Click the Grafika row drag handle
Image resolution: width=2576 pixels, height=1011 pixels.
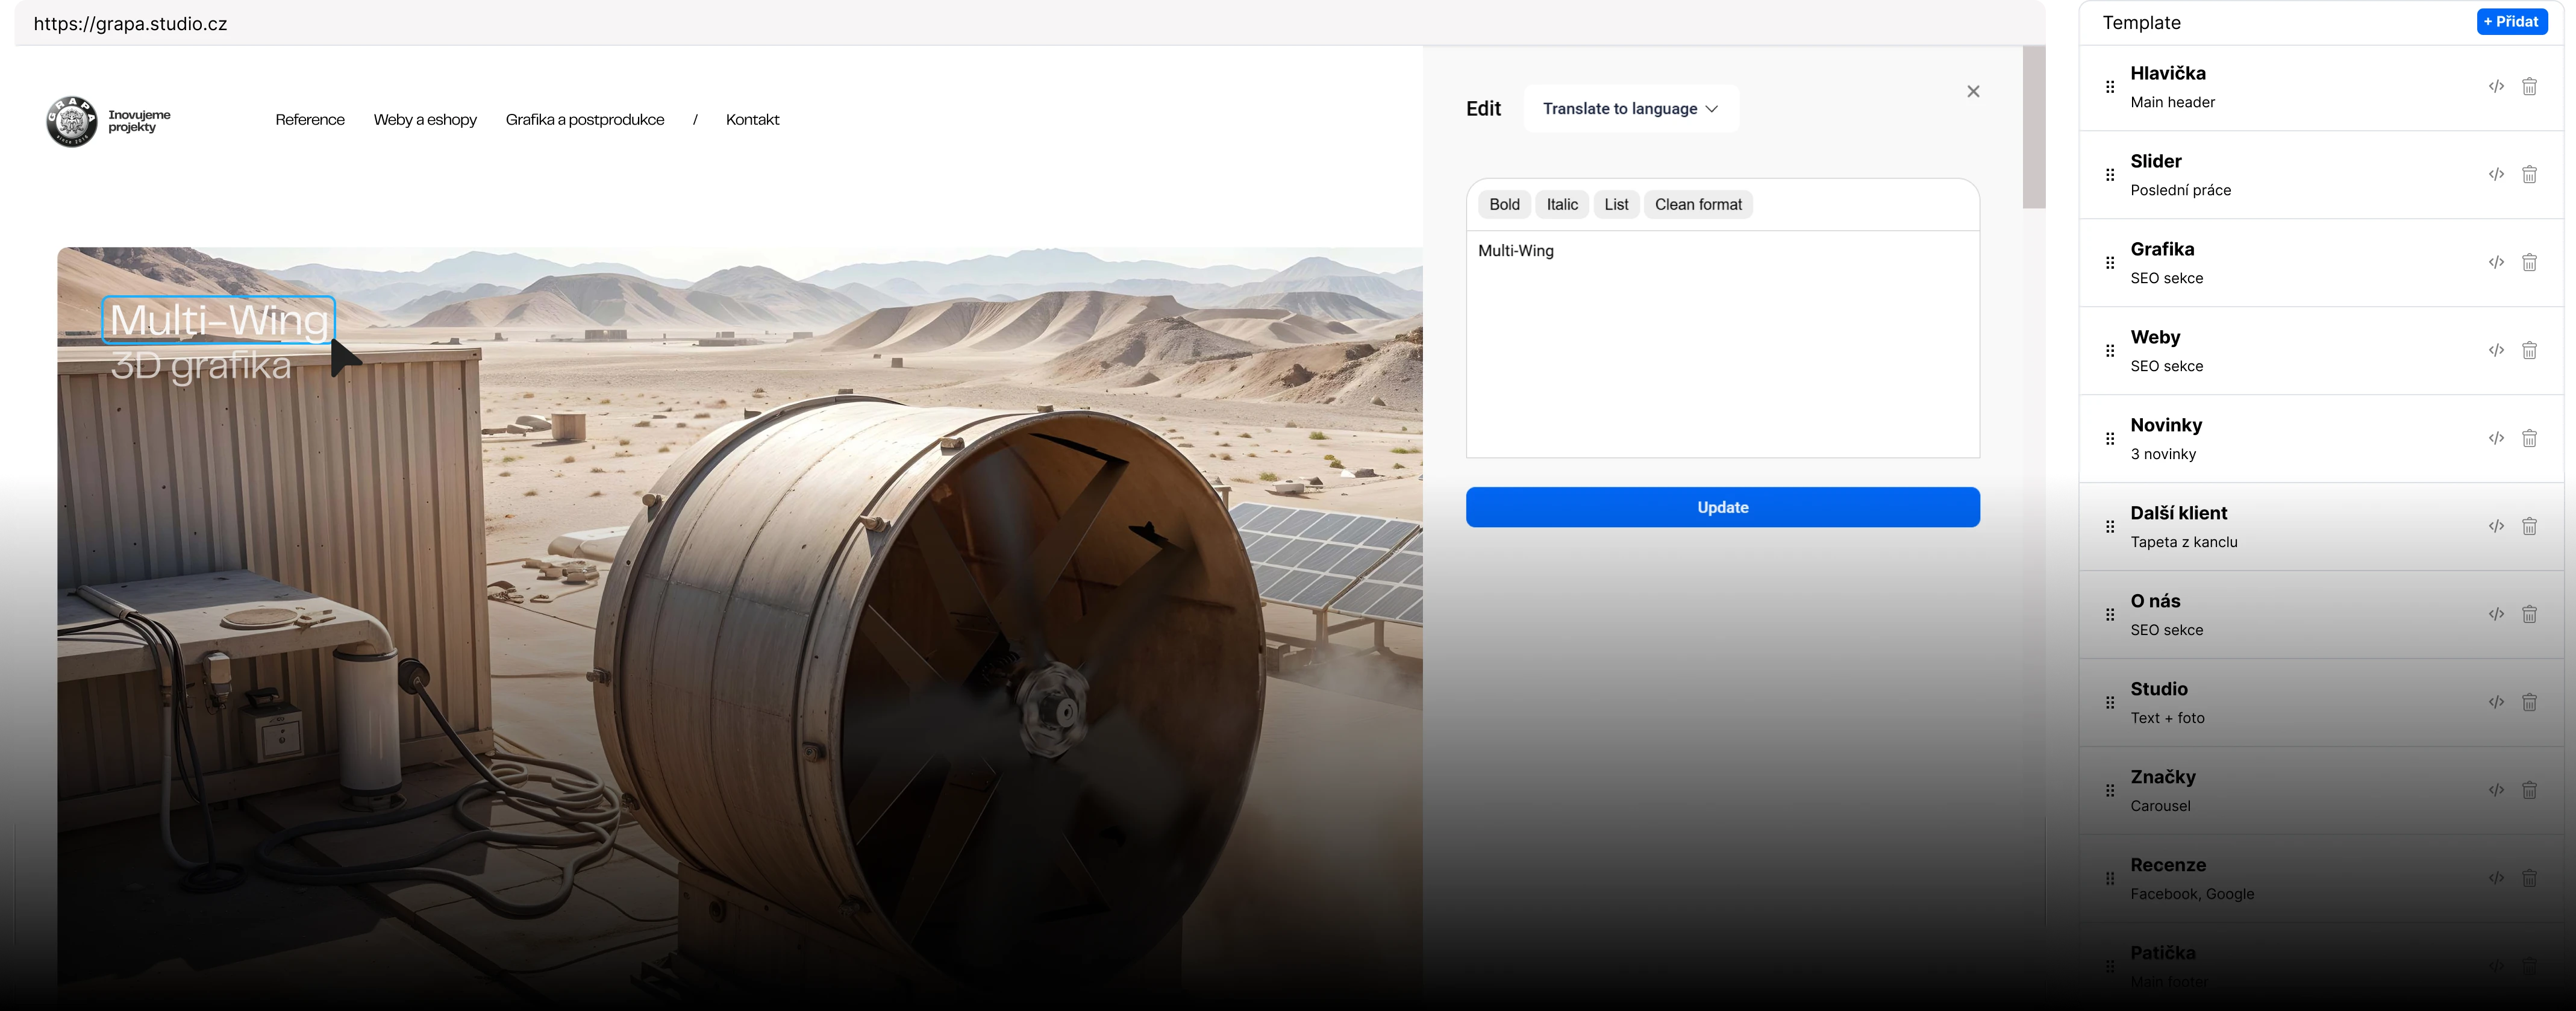pos(2110,263)
